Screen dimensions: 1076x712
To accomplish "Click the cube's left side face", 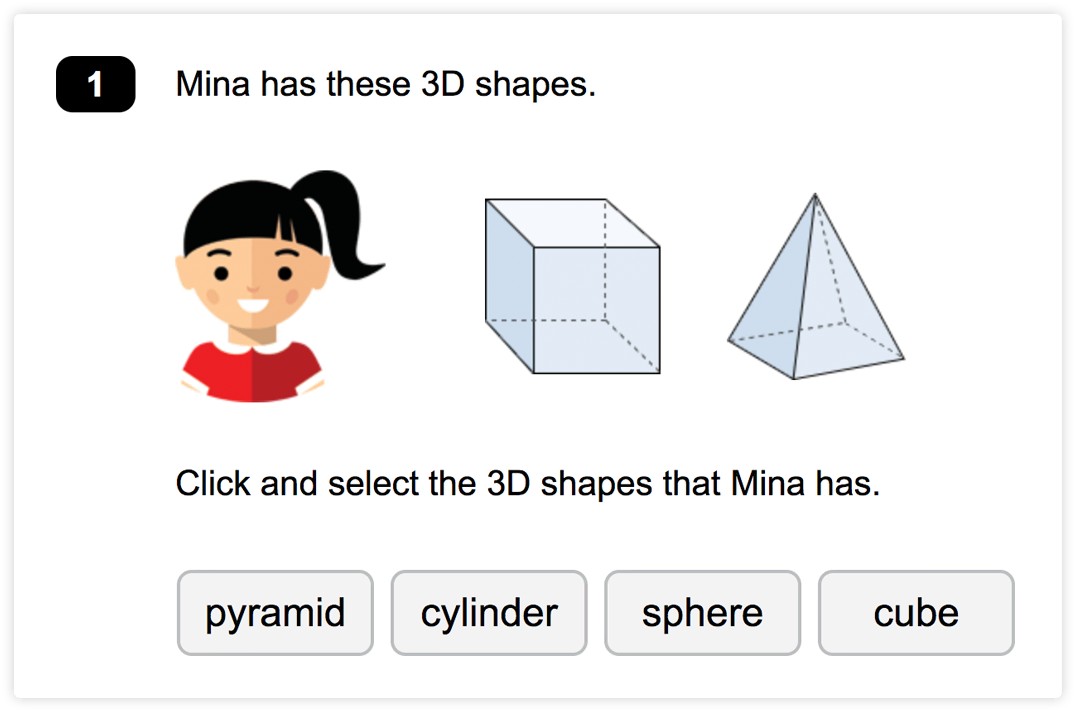I will click(x=509, y=285).
